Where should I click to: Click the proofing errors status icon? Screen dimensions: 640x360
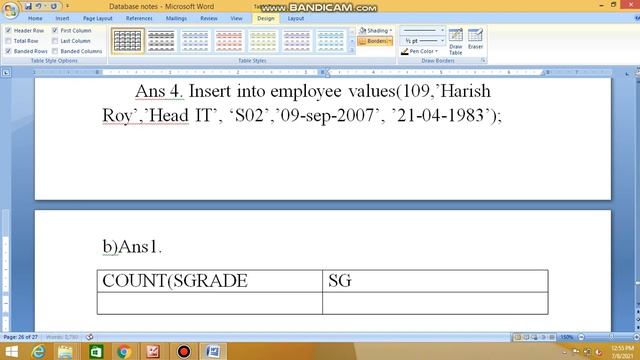[x=89, y=337]
